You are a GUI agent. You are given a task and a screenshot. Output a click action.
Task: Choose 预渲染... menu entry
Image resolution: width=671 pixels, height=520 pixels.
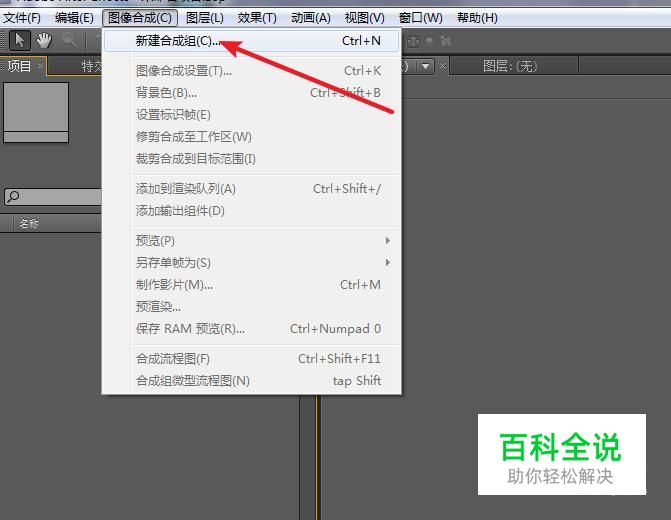tap(252, 306)
